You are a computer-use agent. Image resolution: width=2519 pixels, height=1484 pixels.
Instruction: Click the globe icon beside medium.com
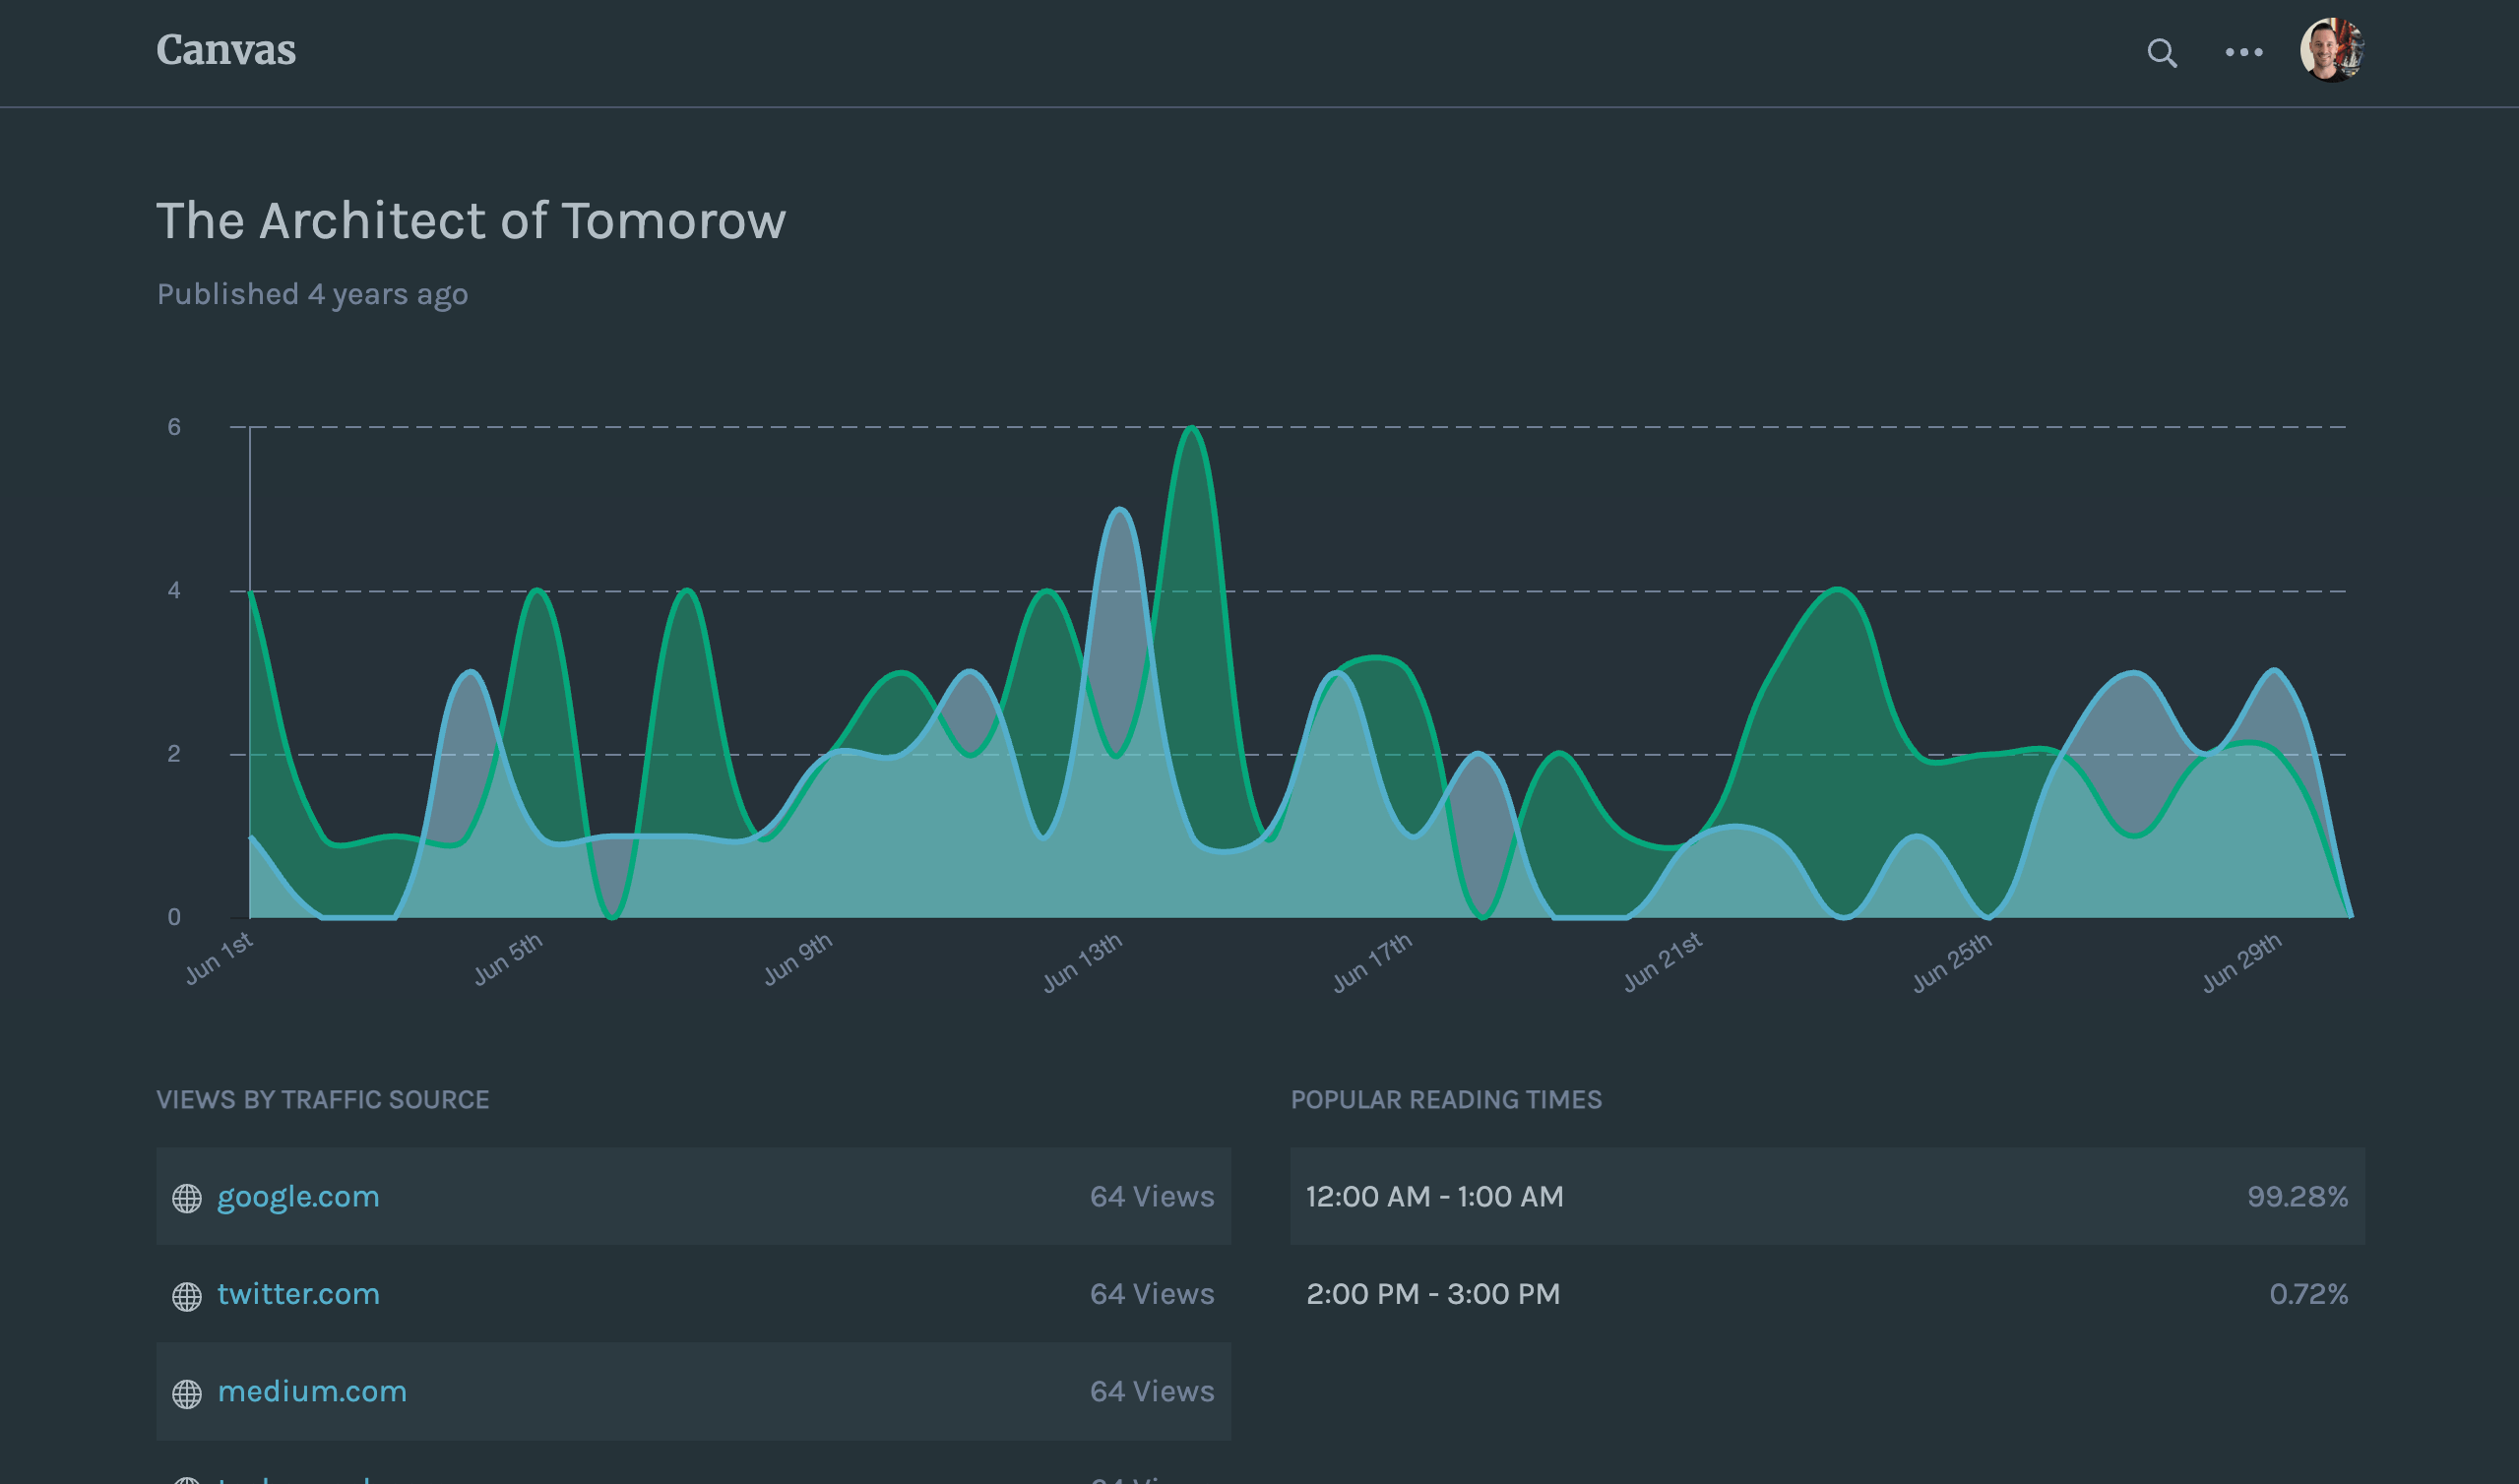[187, 1393]
